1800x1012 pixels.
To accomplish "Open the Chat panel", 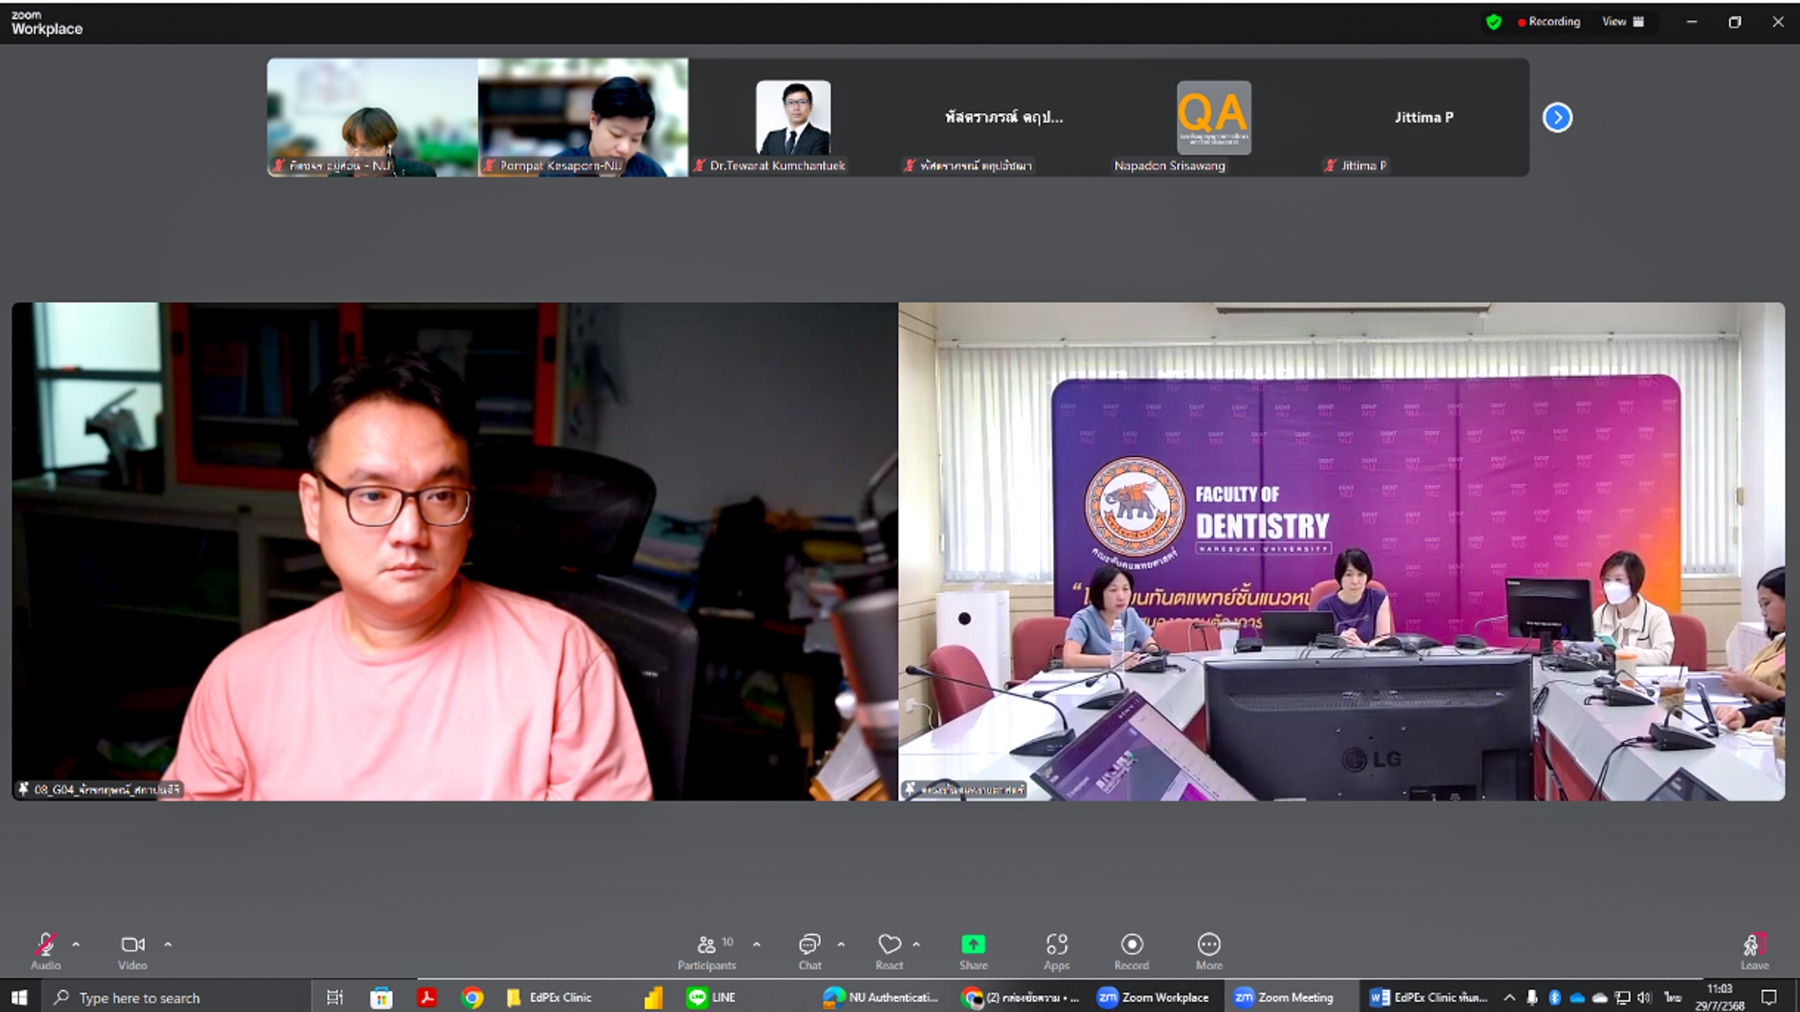I will coord(809,950).
